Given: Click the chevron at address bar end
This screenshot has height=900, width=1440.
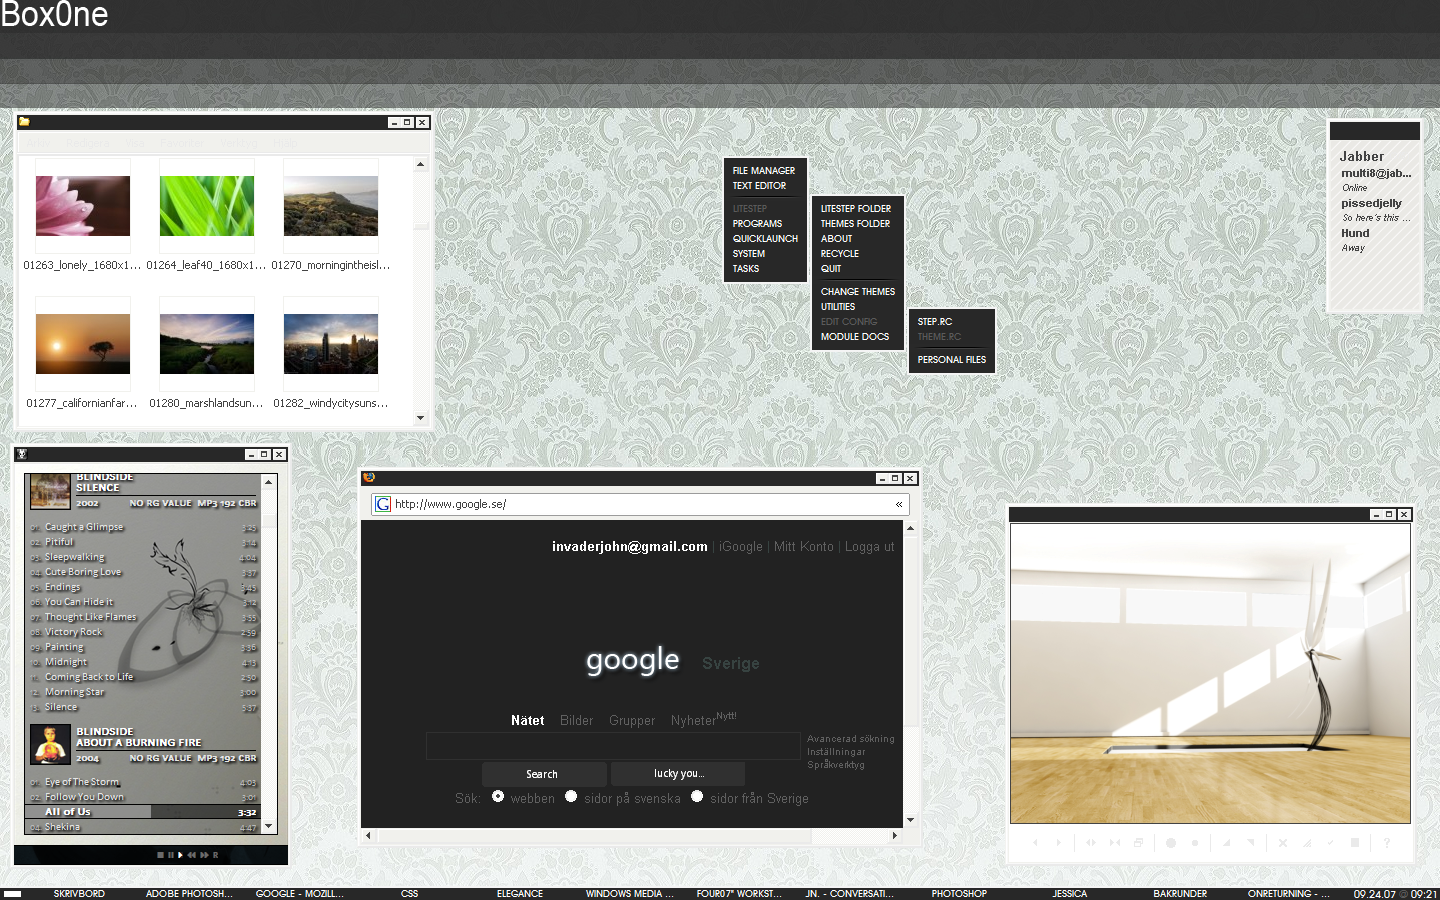Looking at the screenshot, I should (899, 504).
